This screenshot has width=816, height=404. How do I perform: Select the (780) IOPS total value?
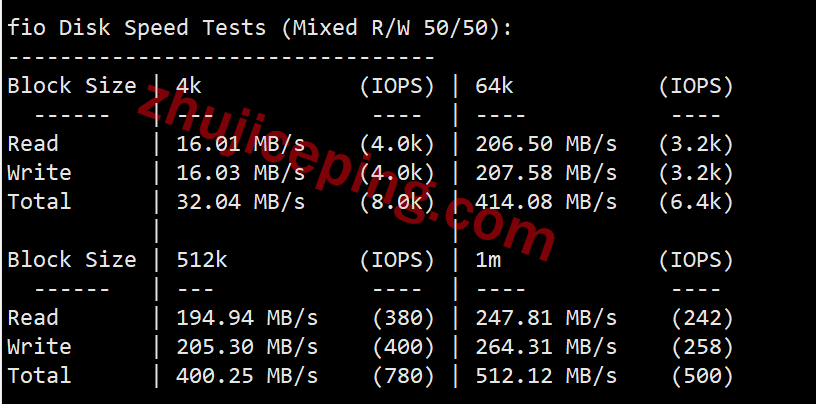point(403,376)
